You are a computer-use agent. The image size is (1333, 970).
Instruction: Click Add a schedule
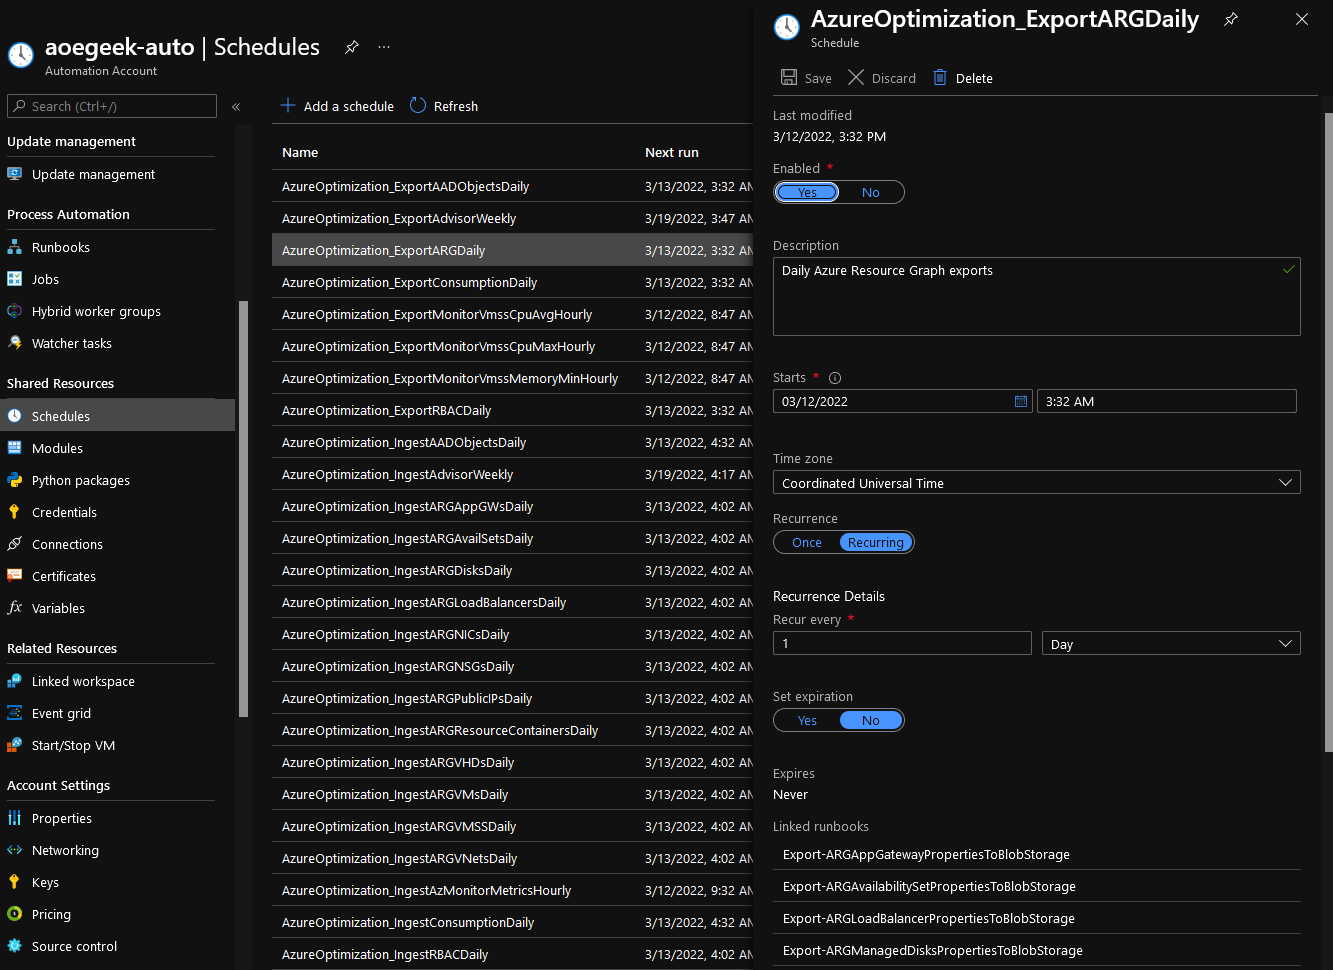point(337,106)
